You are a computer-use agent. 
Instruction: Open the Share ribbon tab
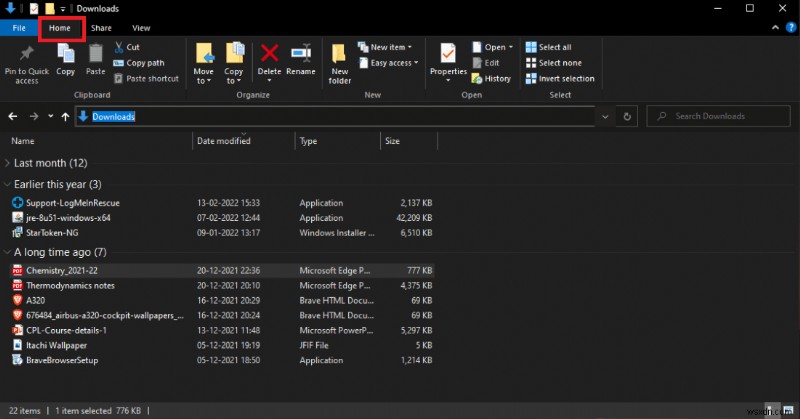[101, 28]
